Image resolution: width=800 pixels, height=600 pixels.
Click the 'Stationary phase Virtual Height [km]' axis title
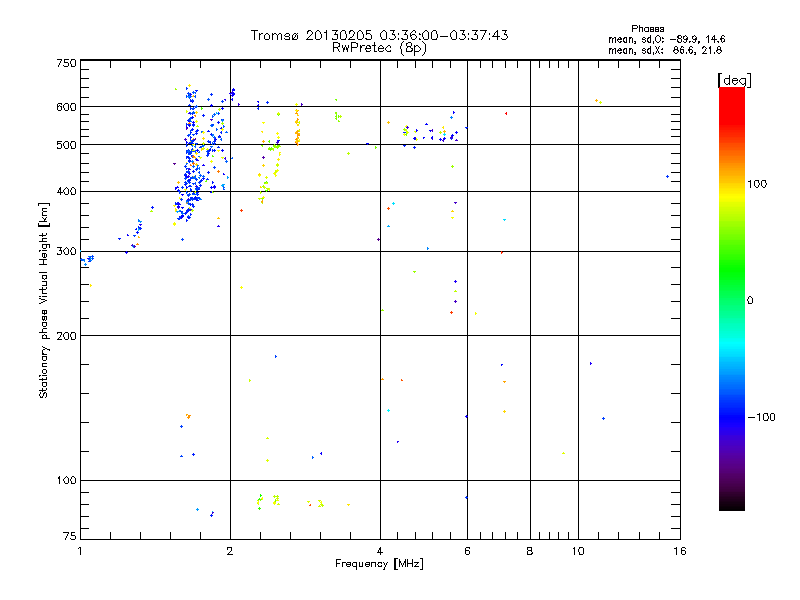(44, 300)
